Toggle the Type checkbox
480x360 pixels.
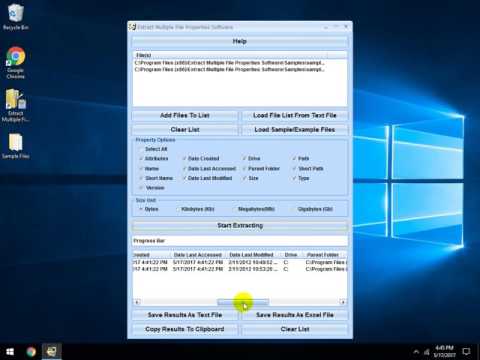click(294, 178)
